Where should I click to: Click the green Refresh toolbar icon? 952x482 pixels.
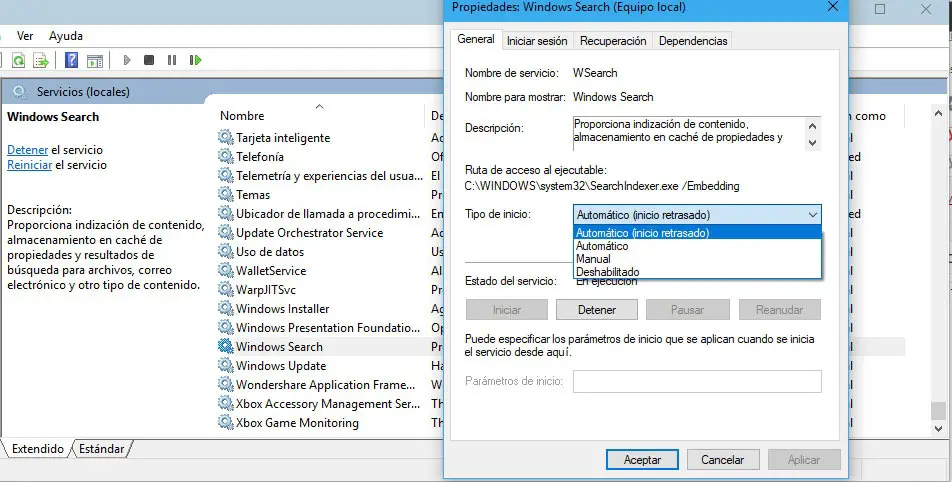coord(18,60)
